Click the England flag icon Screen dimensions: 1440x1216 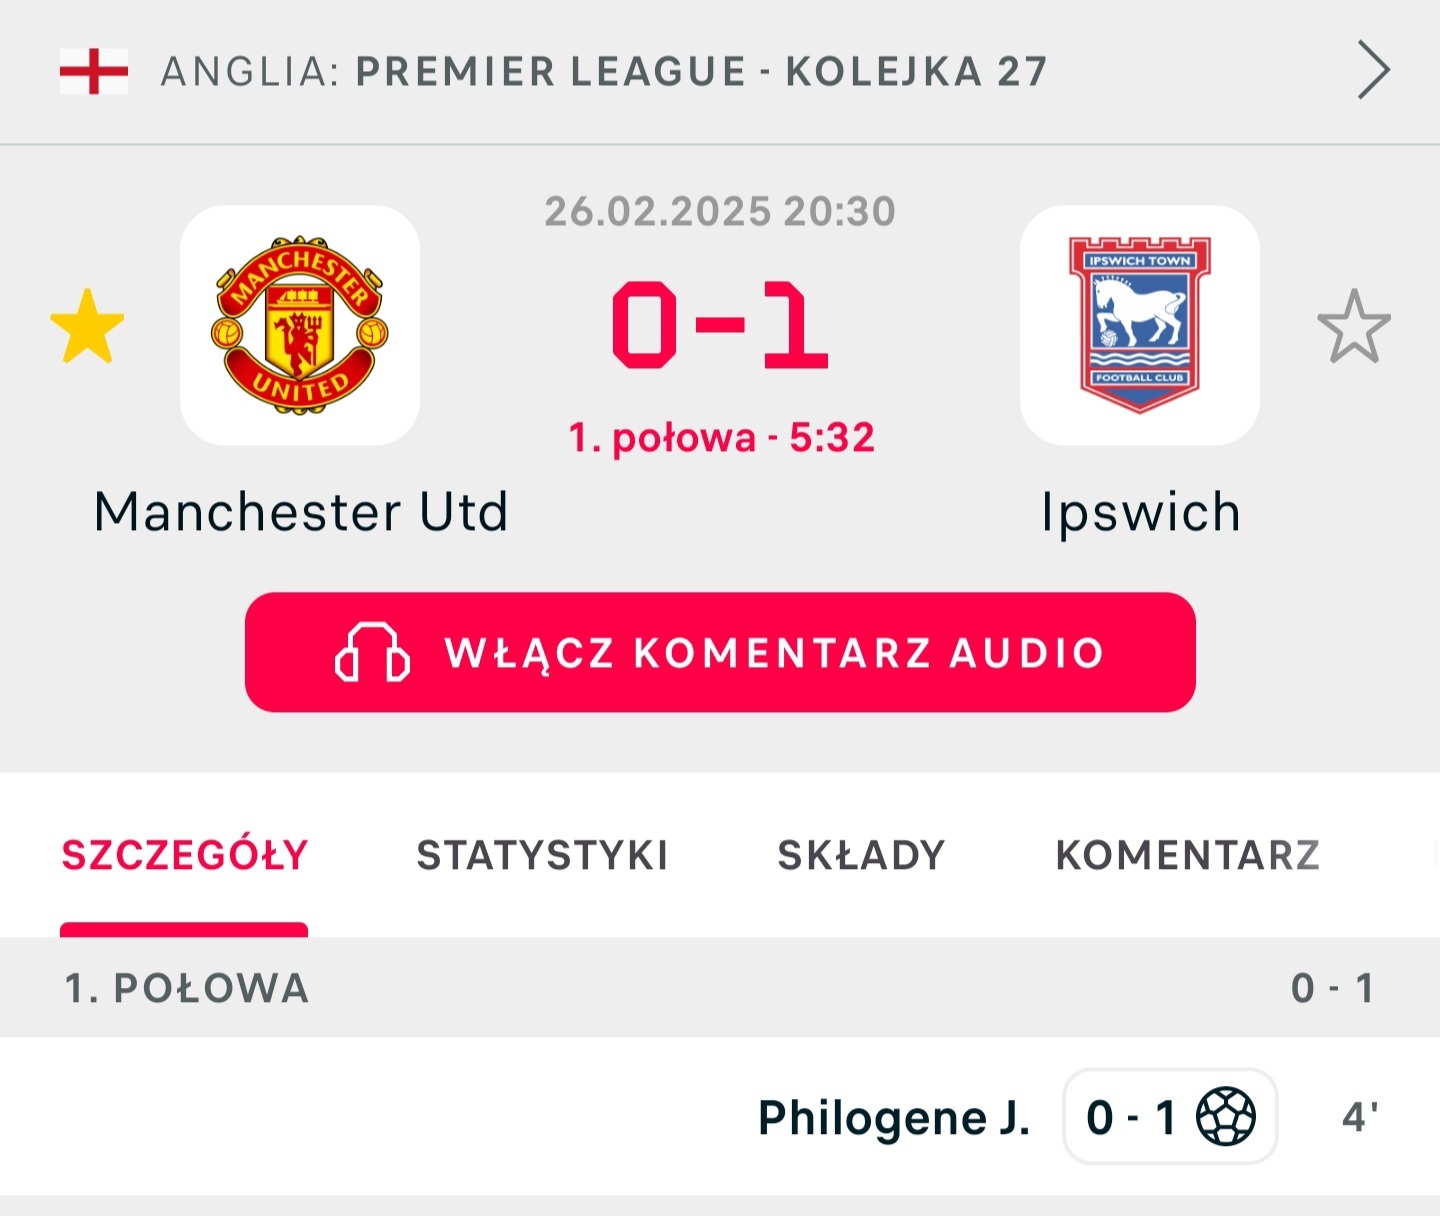point(94,72)
